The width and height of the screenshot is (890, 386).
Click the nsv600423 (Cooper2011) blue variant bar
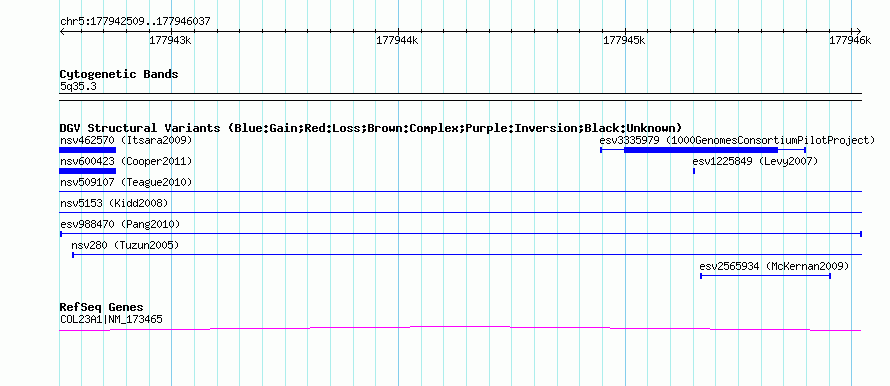click(87, 171)
